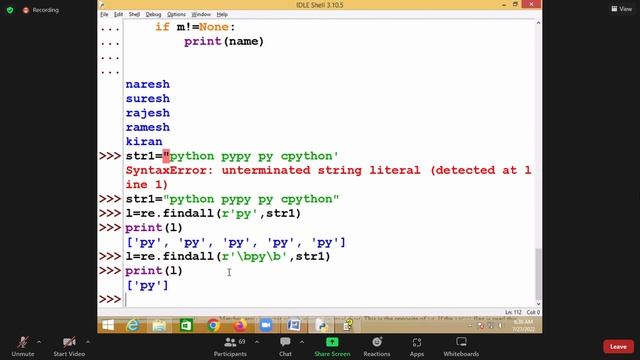Open the Zoom Chat panel
The image size is (640, 360).
pyautogui.click(x=285, y=346)
